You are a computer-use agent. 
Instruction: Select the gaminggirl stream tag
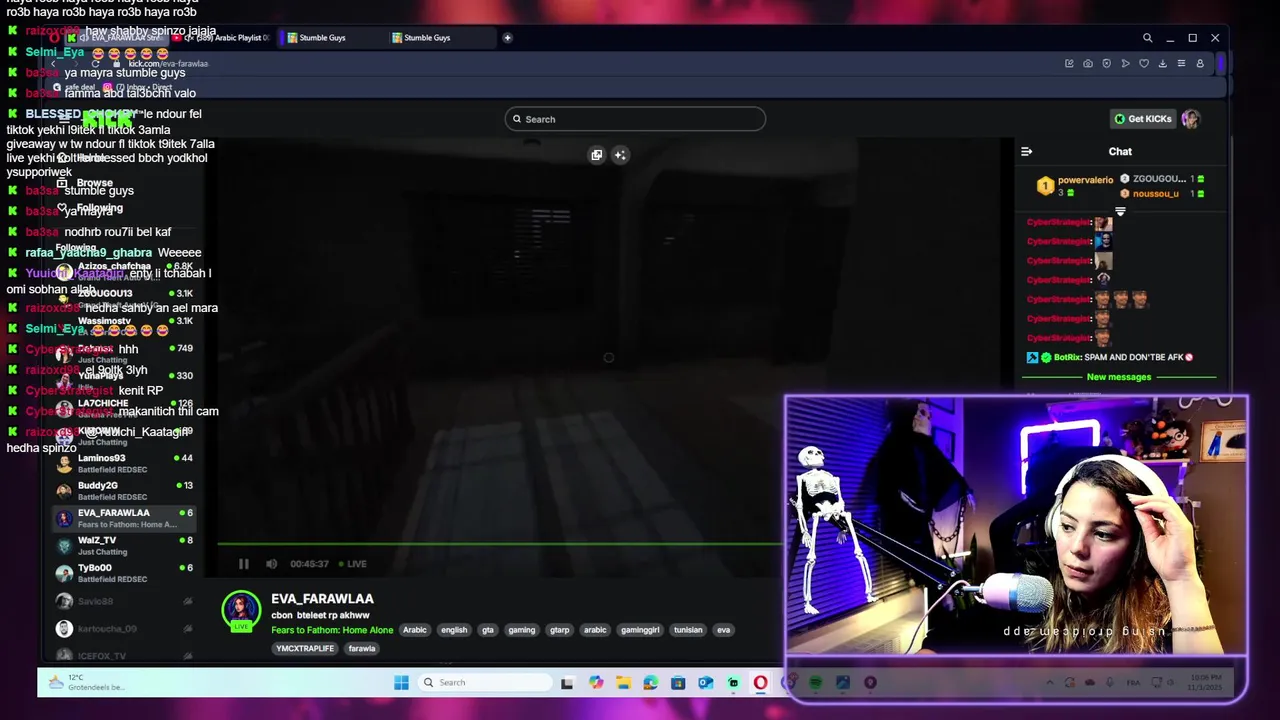[x=640, y=630]
